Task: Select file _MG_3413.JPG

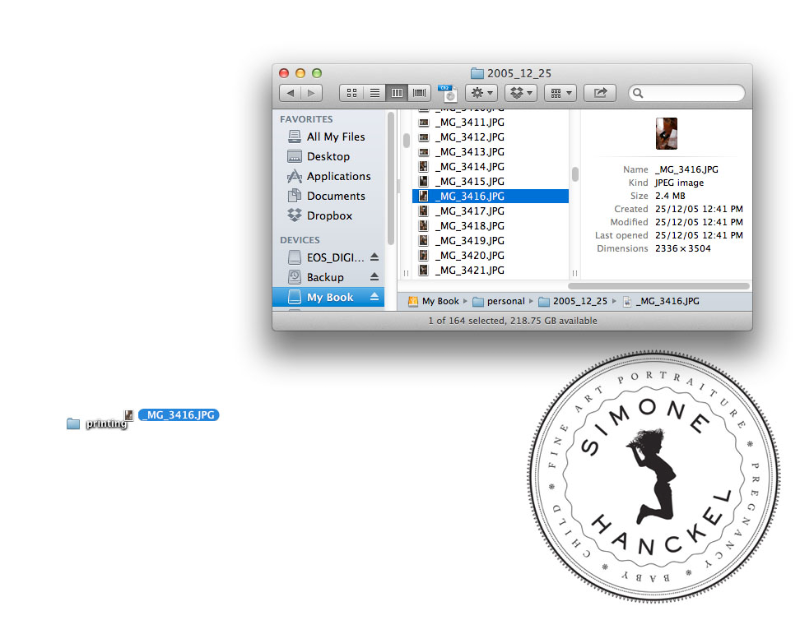Action: click(490, 152)
